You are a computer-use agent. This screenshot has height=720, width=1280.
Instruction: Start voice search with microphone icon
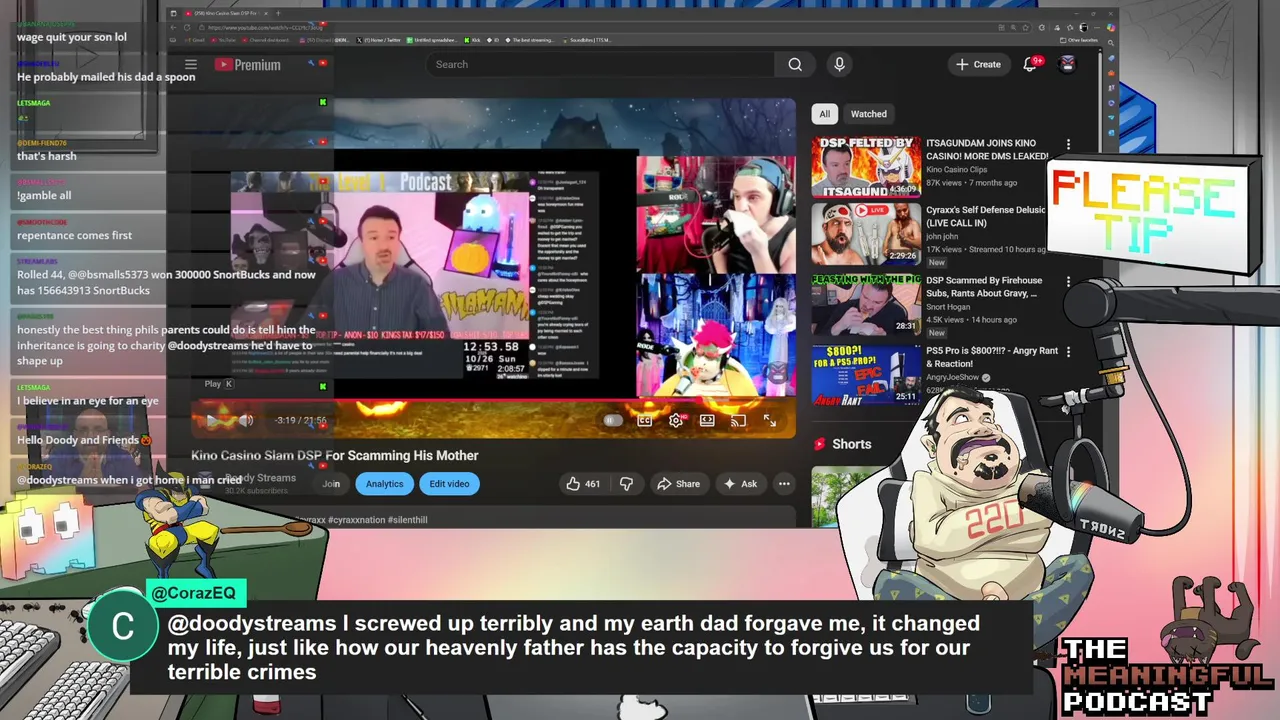coord(839,64)
